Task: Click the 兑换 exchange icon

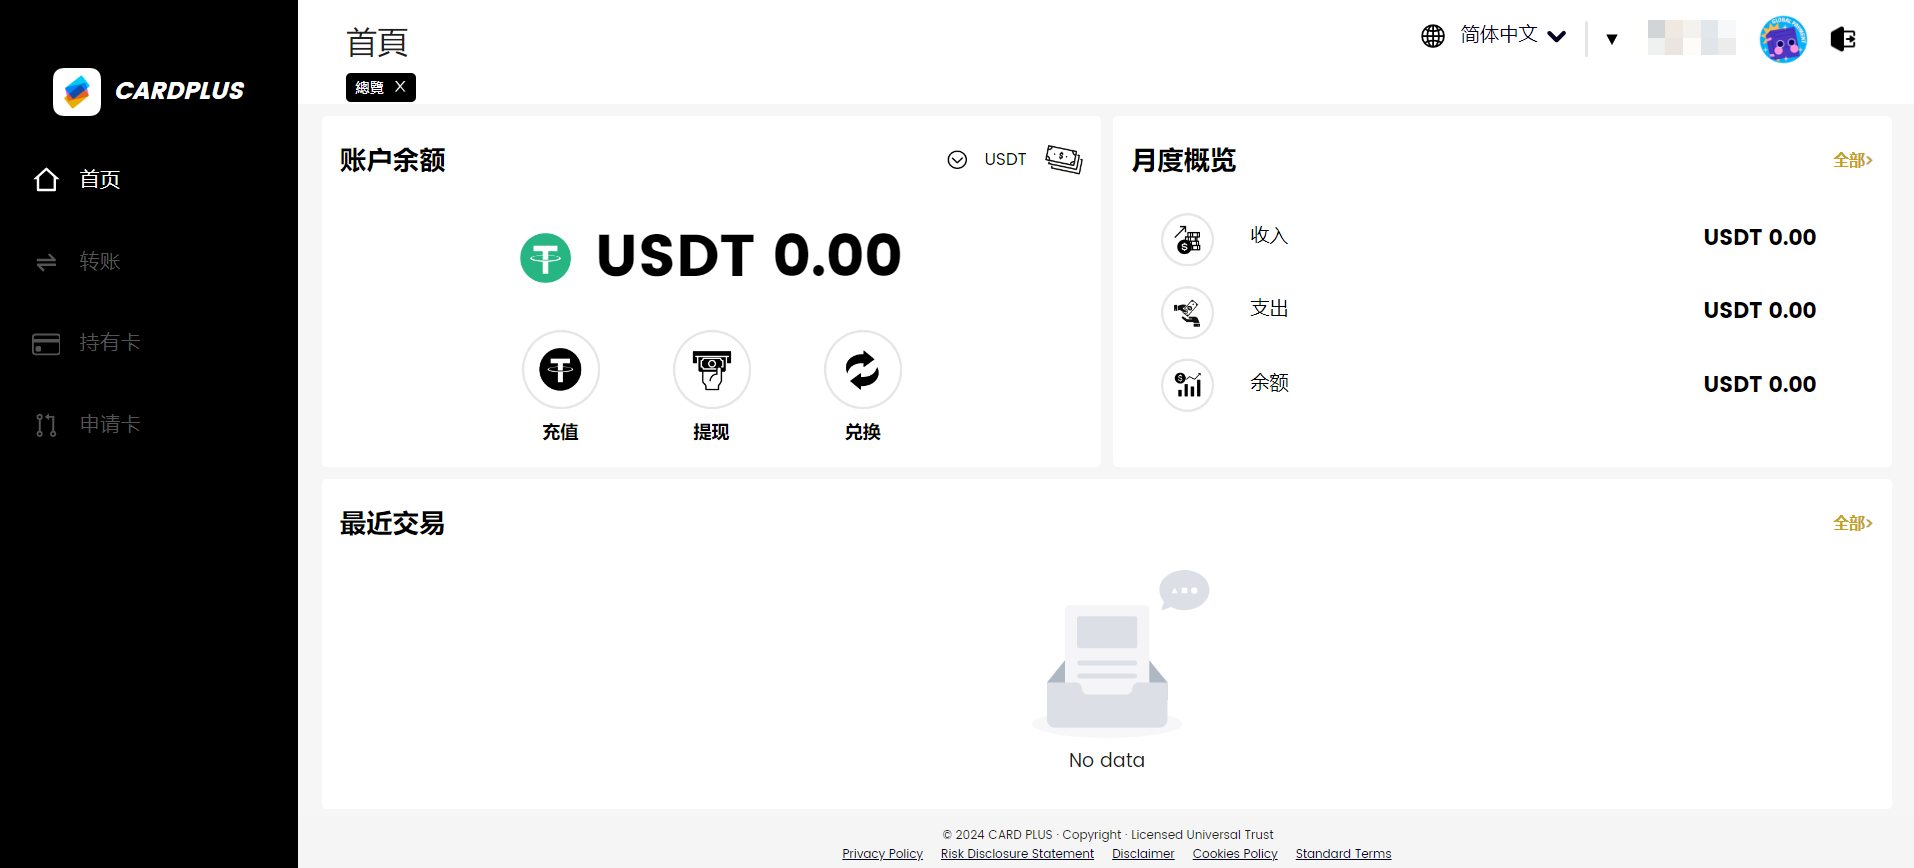Action: coord(862,370)
